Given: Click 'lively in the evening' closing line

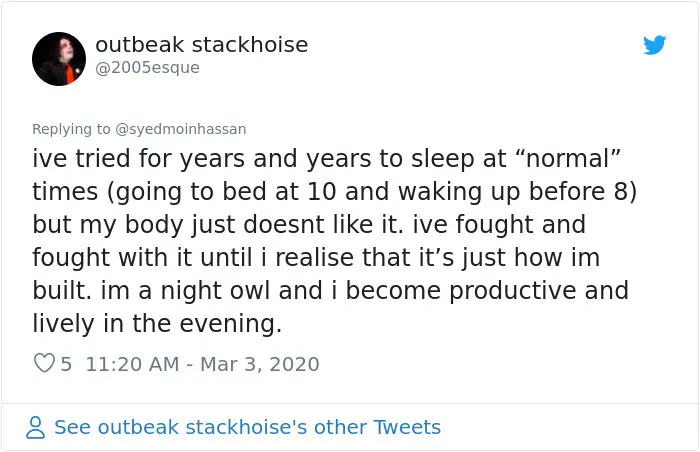Looking at the screenshot, I should 157,323.
